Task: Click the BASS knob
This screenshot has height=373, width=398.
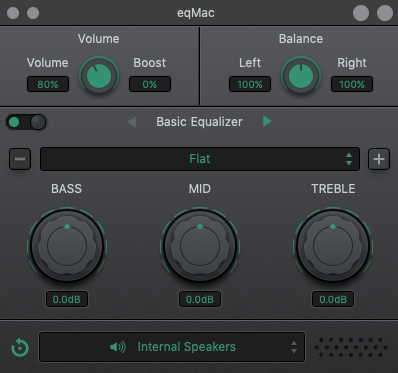Action: coord(67,246)
